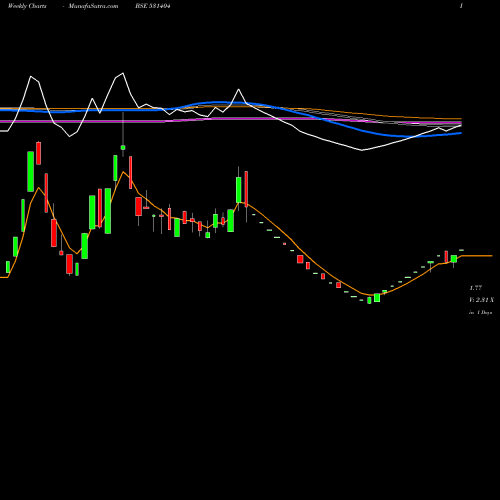500x500 pixels.
Task: Click the lowest green candle at the chart bottom
Action: [x=369, y=300]
